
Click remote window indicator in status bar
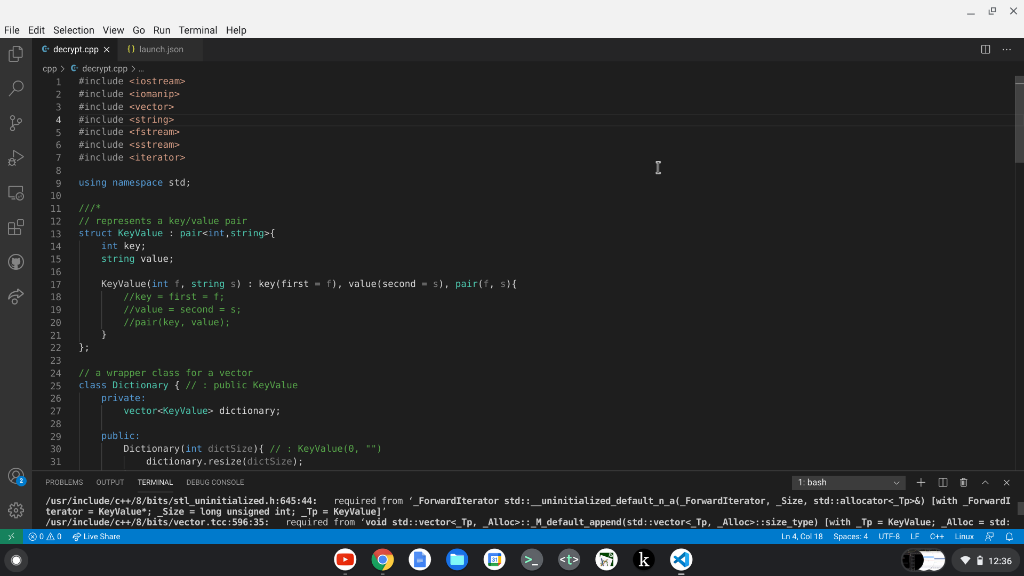tap(11, 537)
